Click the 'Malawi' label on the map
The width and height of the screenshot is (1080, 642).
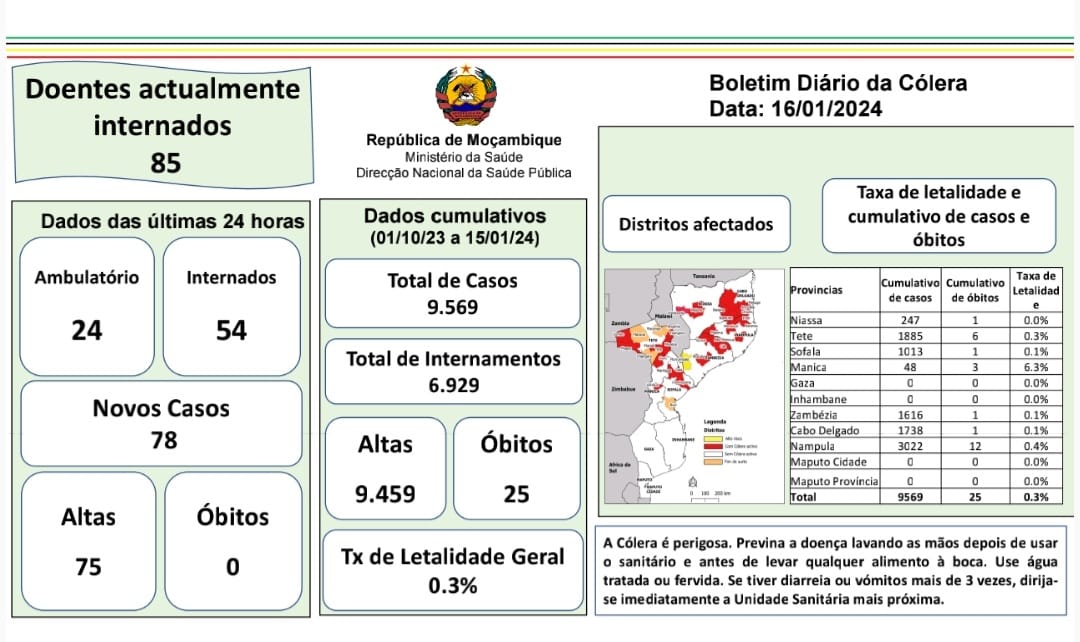[663, 316]
